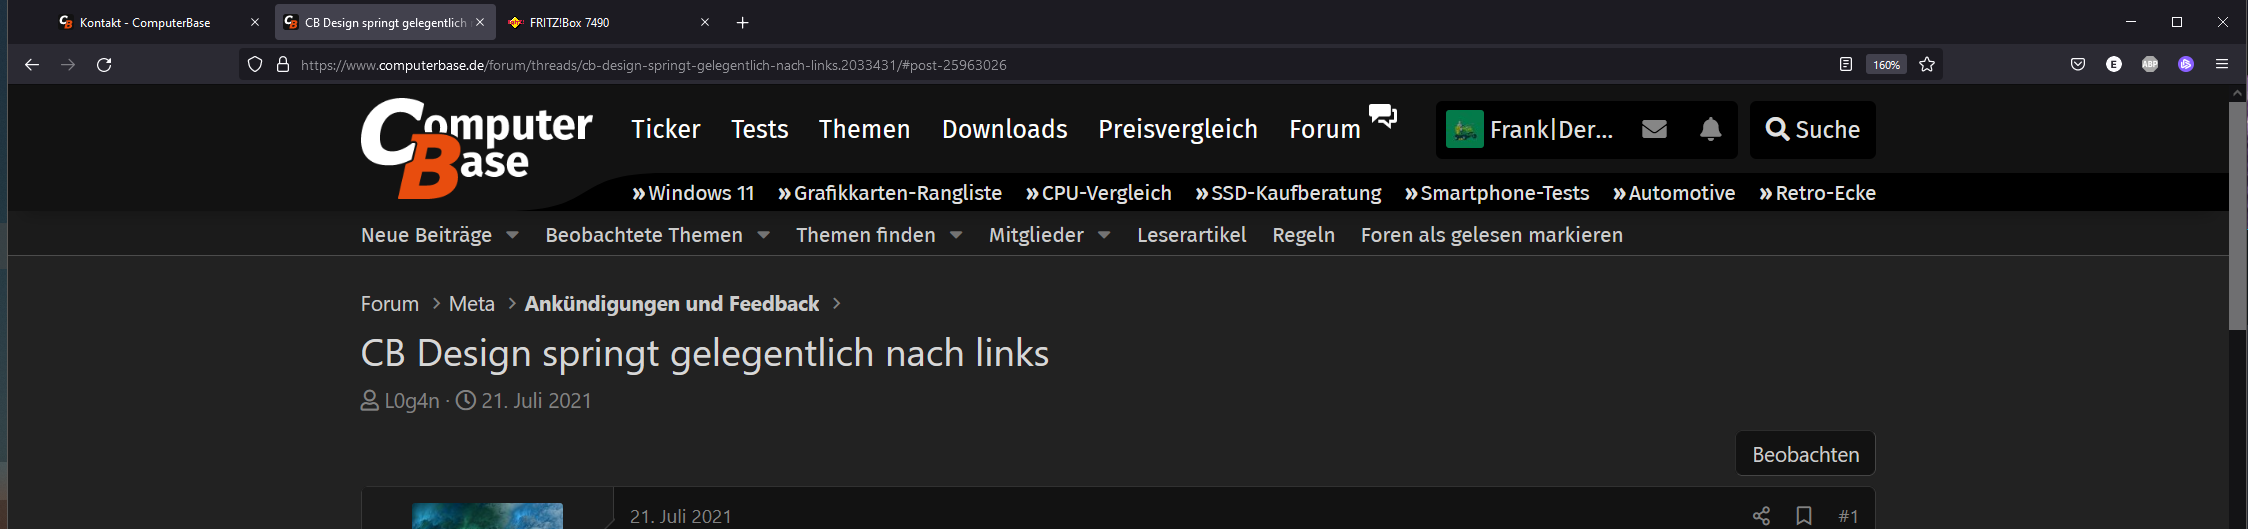Close the FRITZ!Box 7490 tab
The height and width of the screenshot is (529, 2248).
[704, 22]
